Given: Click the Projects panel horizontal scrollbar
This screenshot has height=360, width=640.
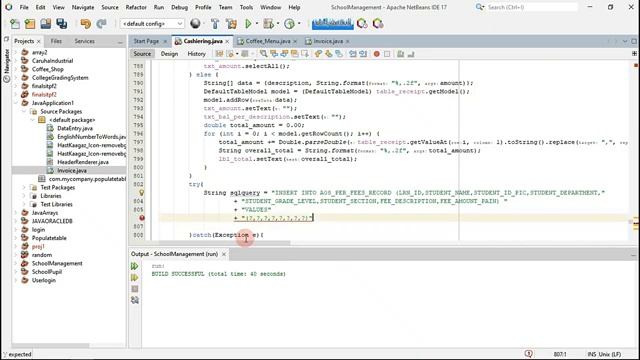Looking at the screenshot, I should tap(51, 345).
